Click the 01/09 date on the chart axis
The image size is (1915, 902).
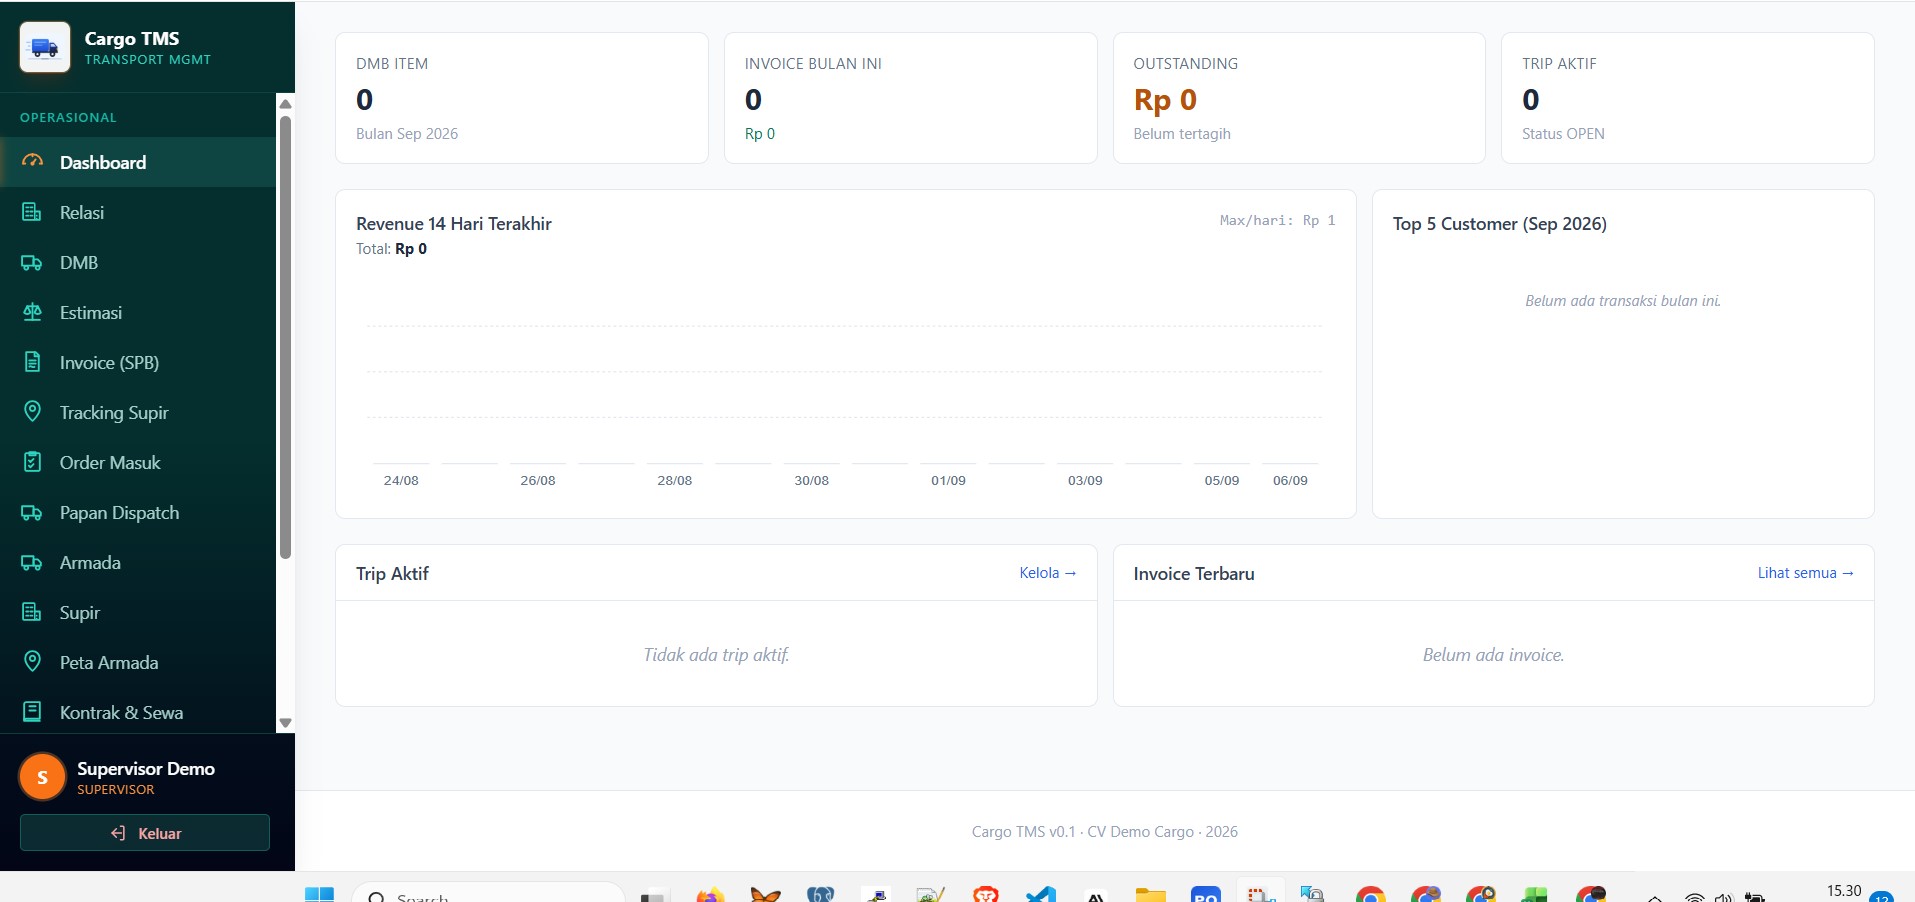pyautogui.click(x=948, y=481)
